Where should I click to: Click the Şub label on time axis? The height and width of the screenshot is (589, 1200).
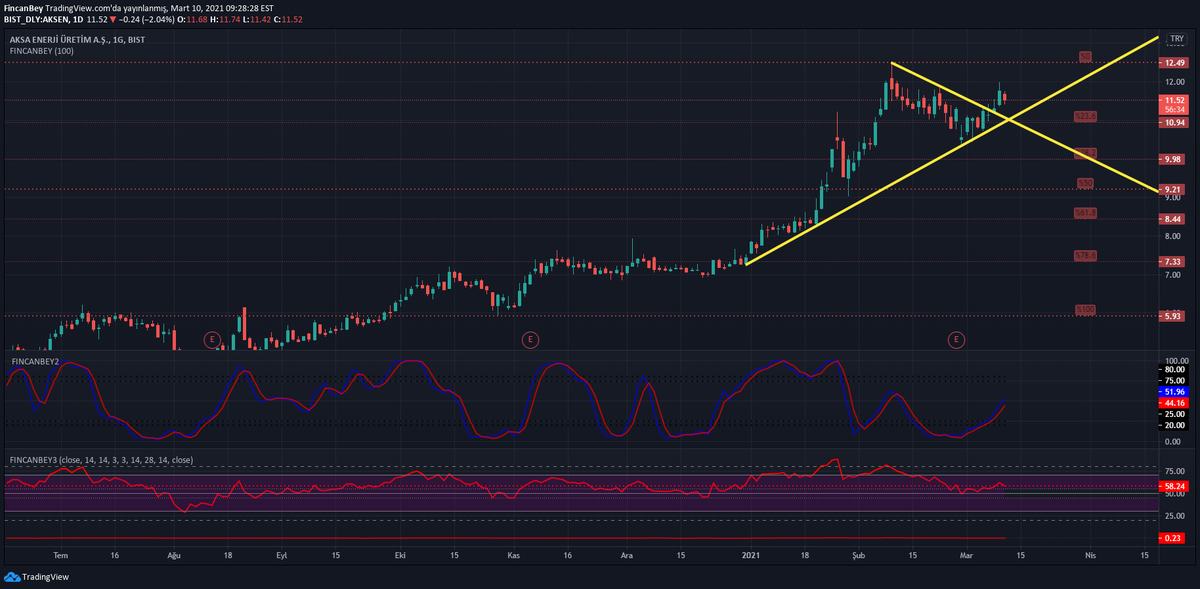(858, 555)
